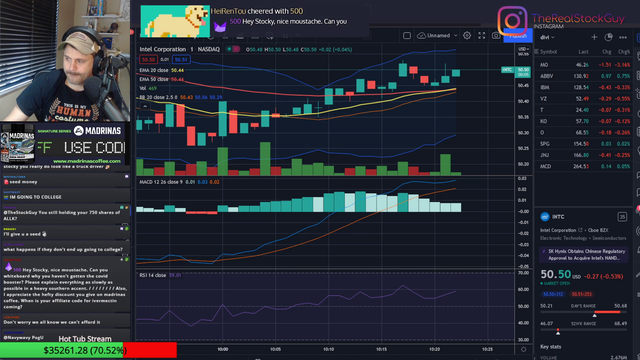Sort watchlist by Chg% column header
This screenshot has width=640, height=360.
tap(624, 52)
